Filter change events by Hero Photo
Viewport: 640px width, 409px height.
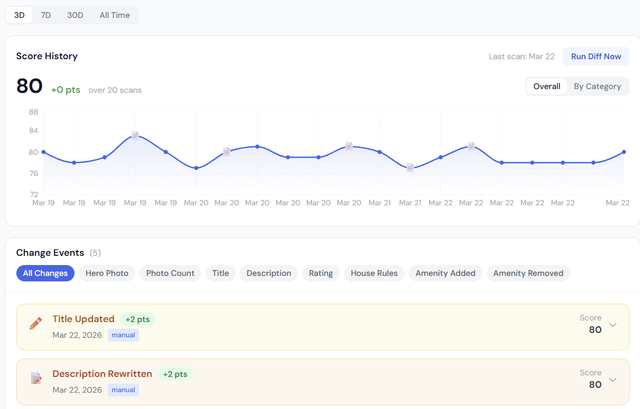coord(107,273)
